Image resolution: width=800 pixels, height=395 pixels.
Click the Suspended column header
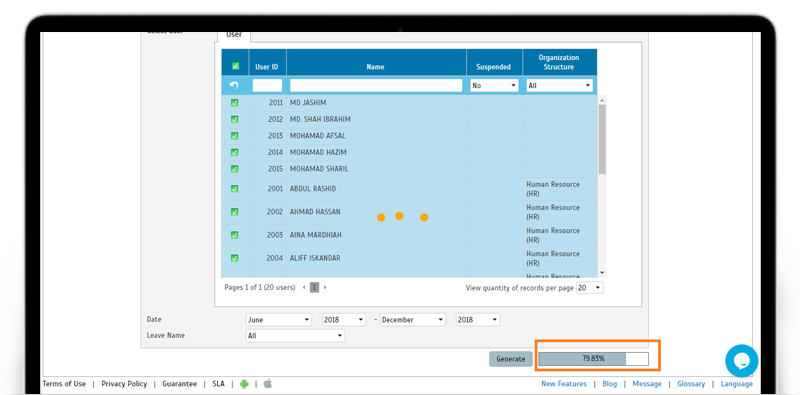[x=494, y=63]
